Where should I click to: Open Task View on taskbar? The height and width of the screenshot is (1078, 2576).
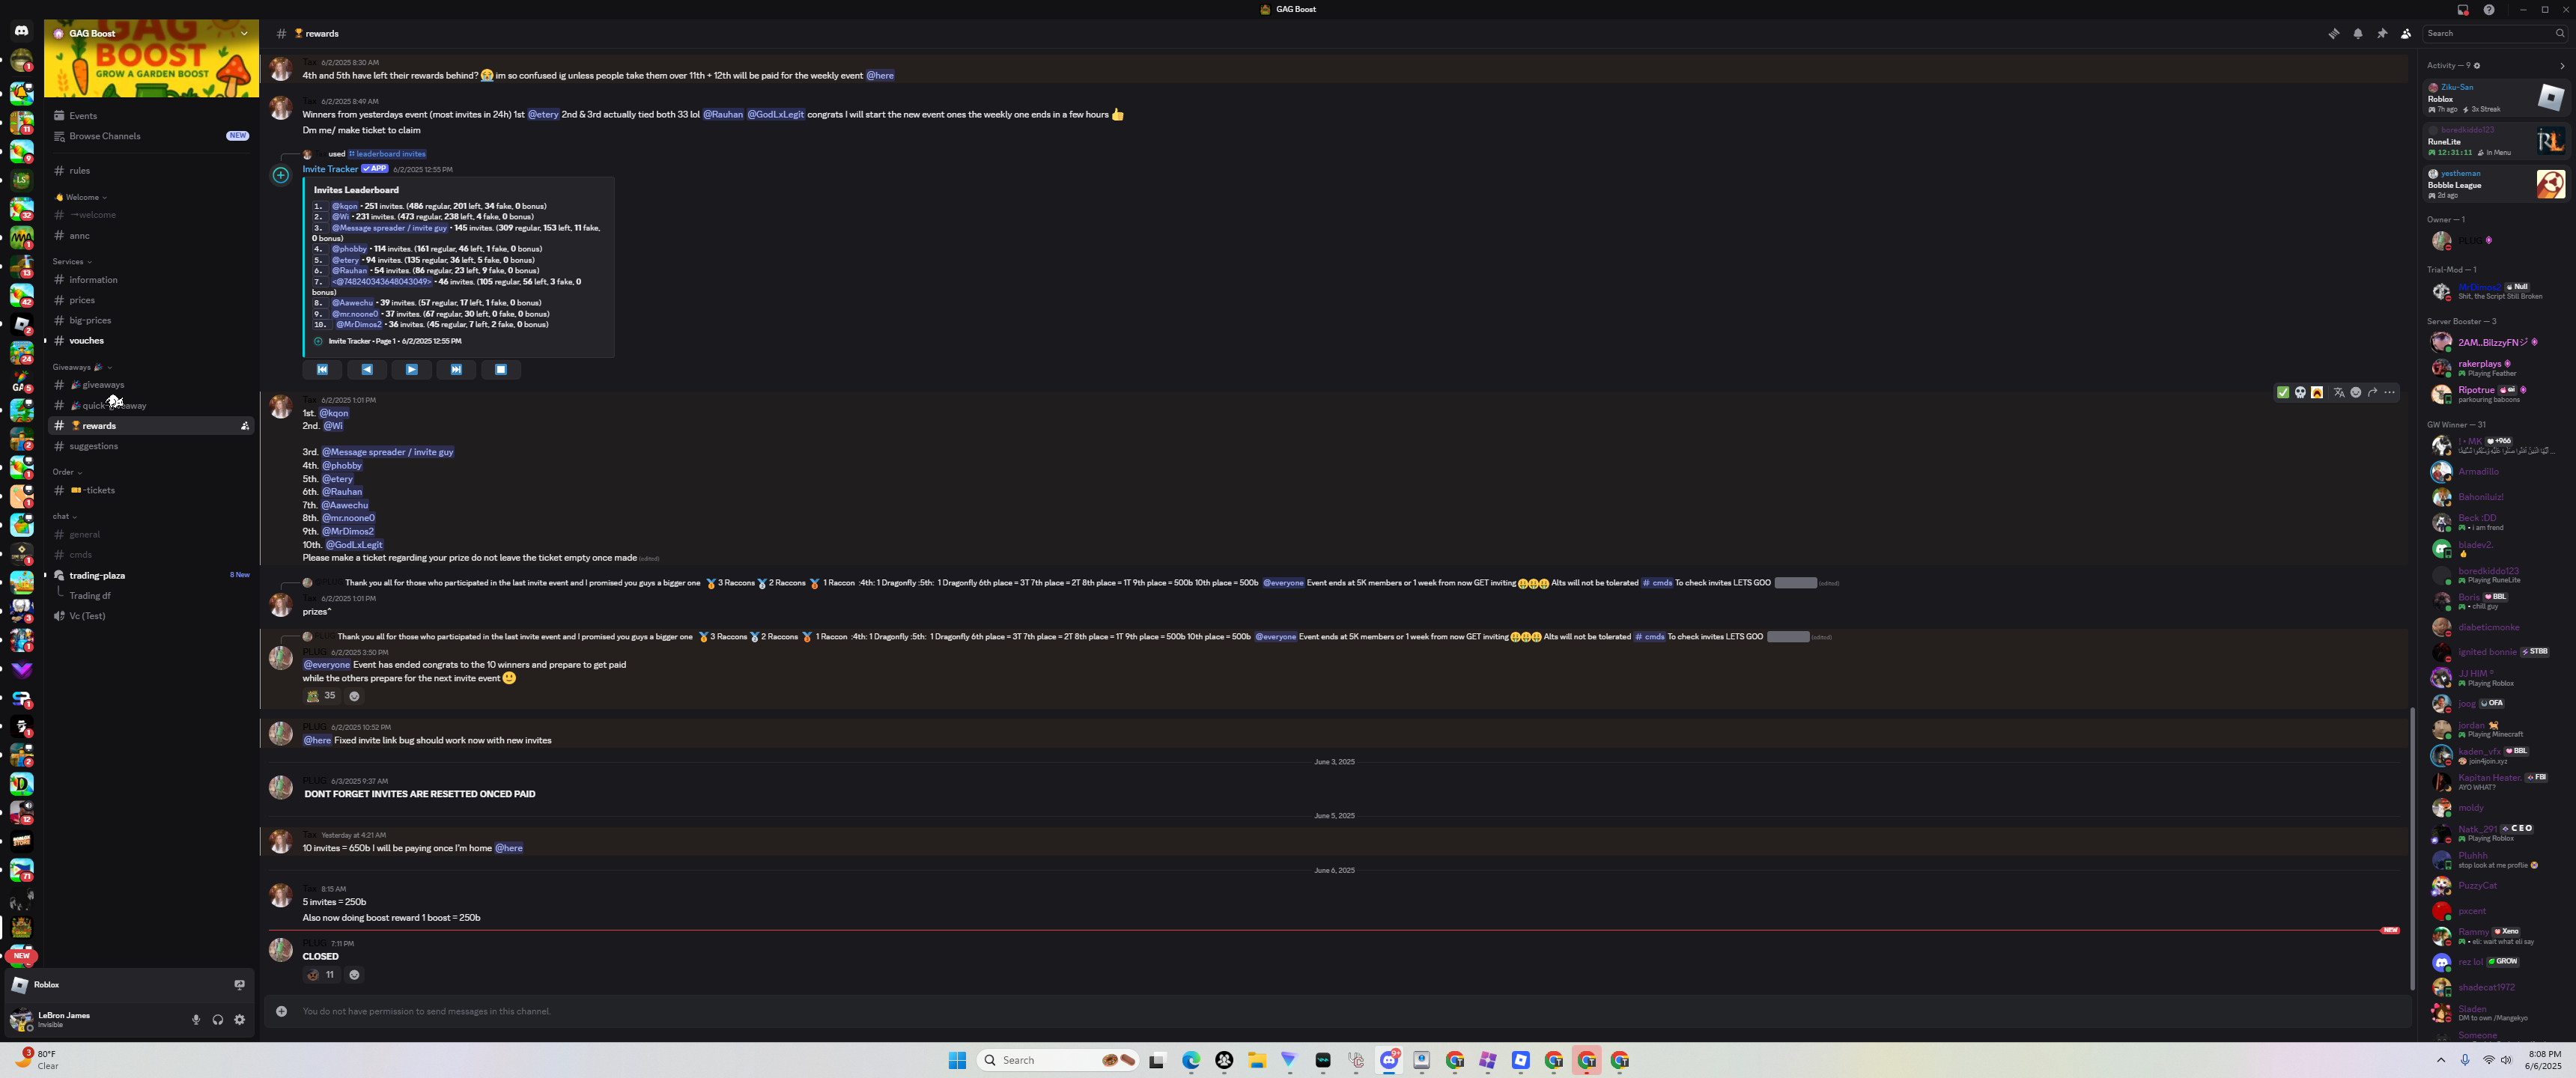coord(1157,1060)
